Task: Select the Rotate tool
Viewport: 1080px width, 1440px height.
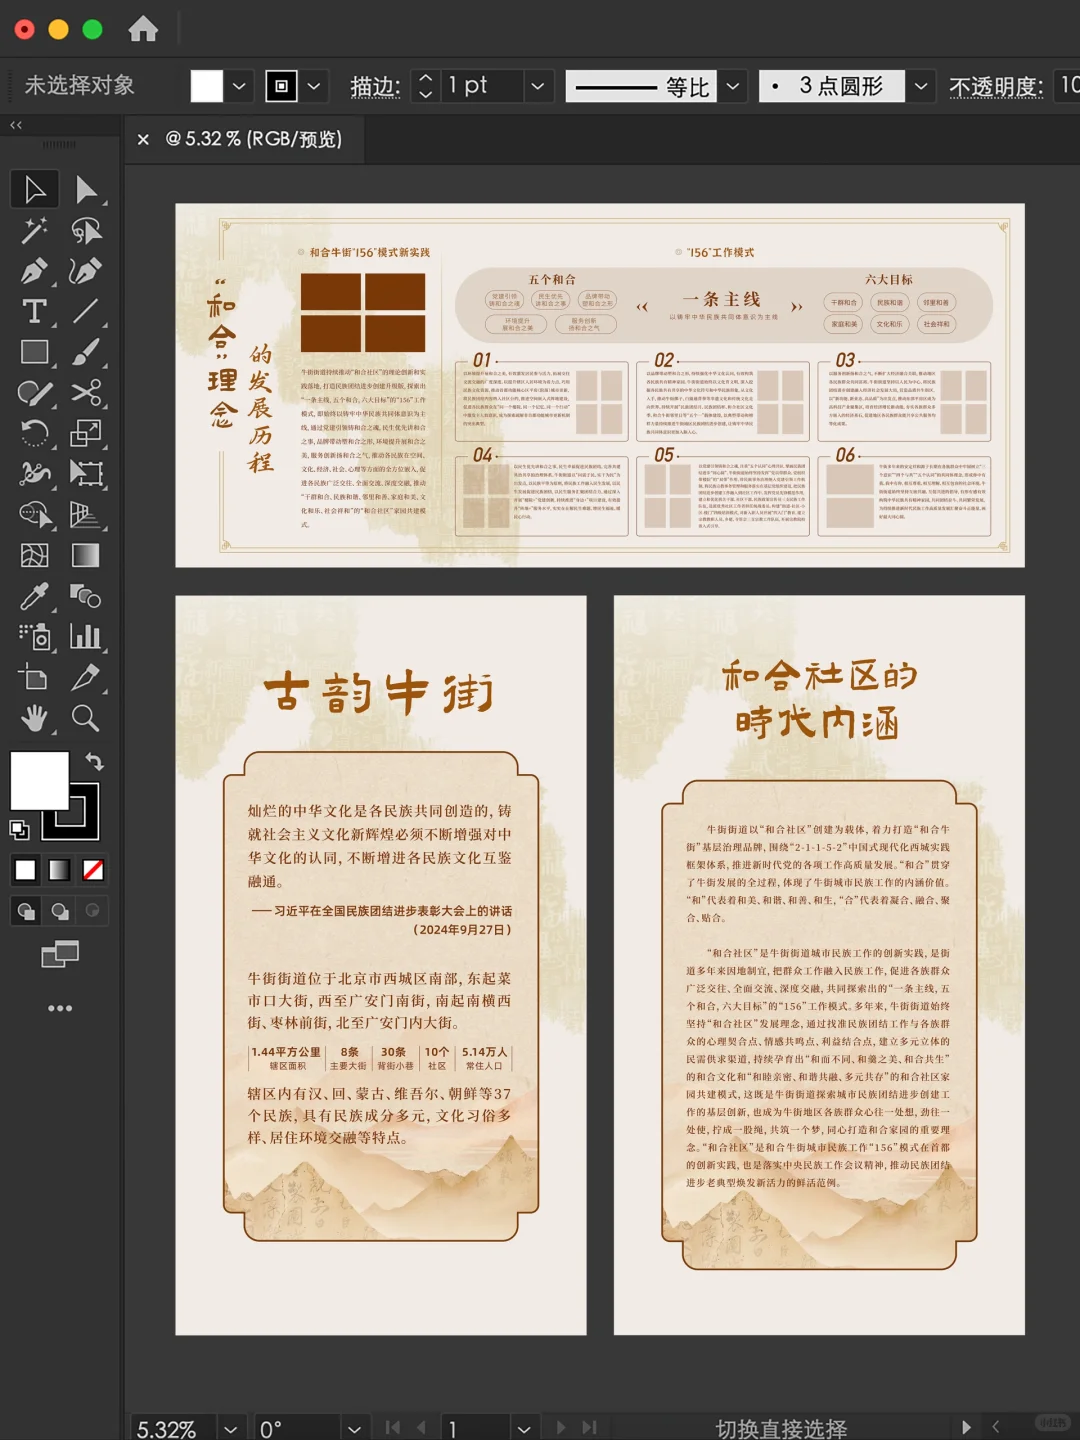Action: 34,433
